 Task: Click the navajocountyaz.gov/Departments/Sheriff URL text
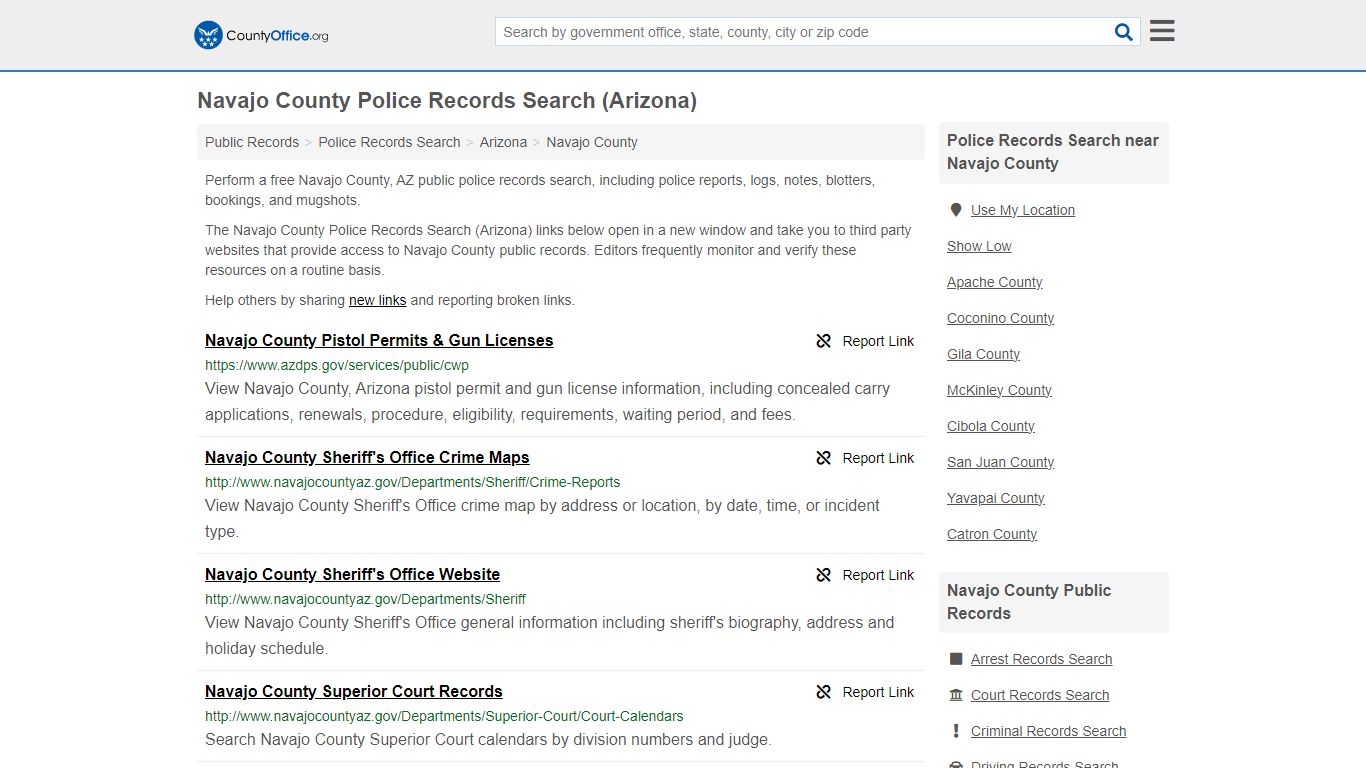click(366, 599)
